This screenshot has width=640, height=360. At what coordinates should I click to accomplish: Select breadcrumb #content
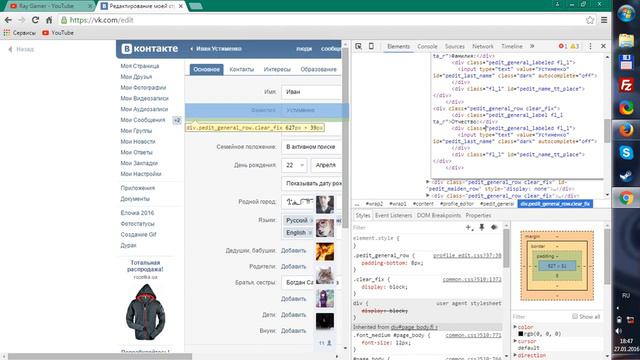pos(423,204)
